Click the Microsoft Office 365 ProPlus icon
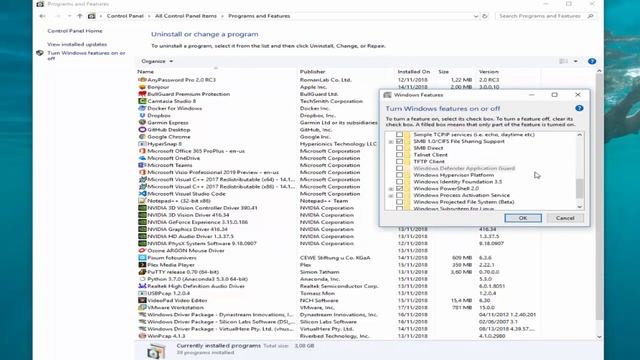This screenshot has height=360, width=640. pos(142,151)
